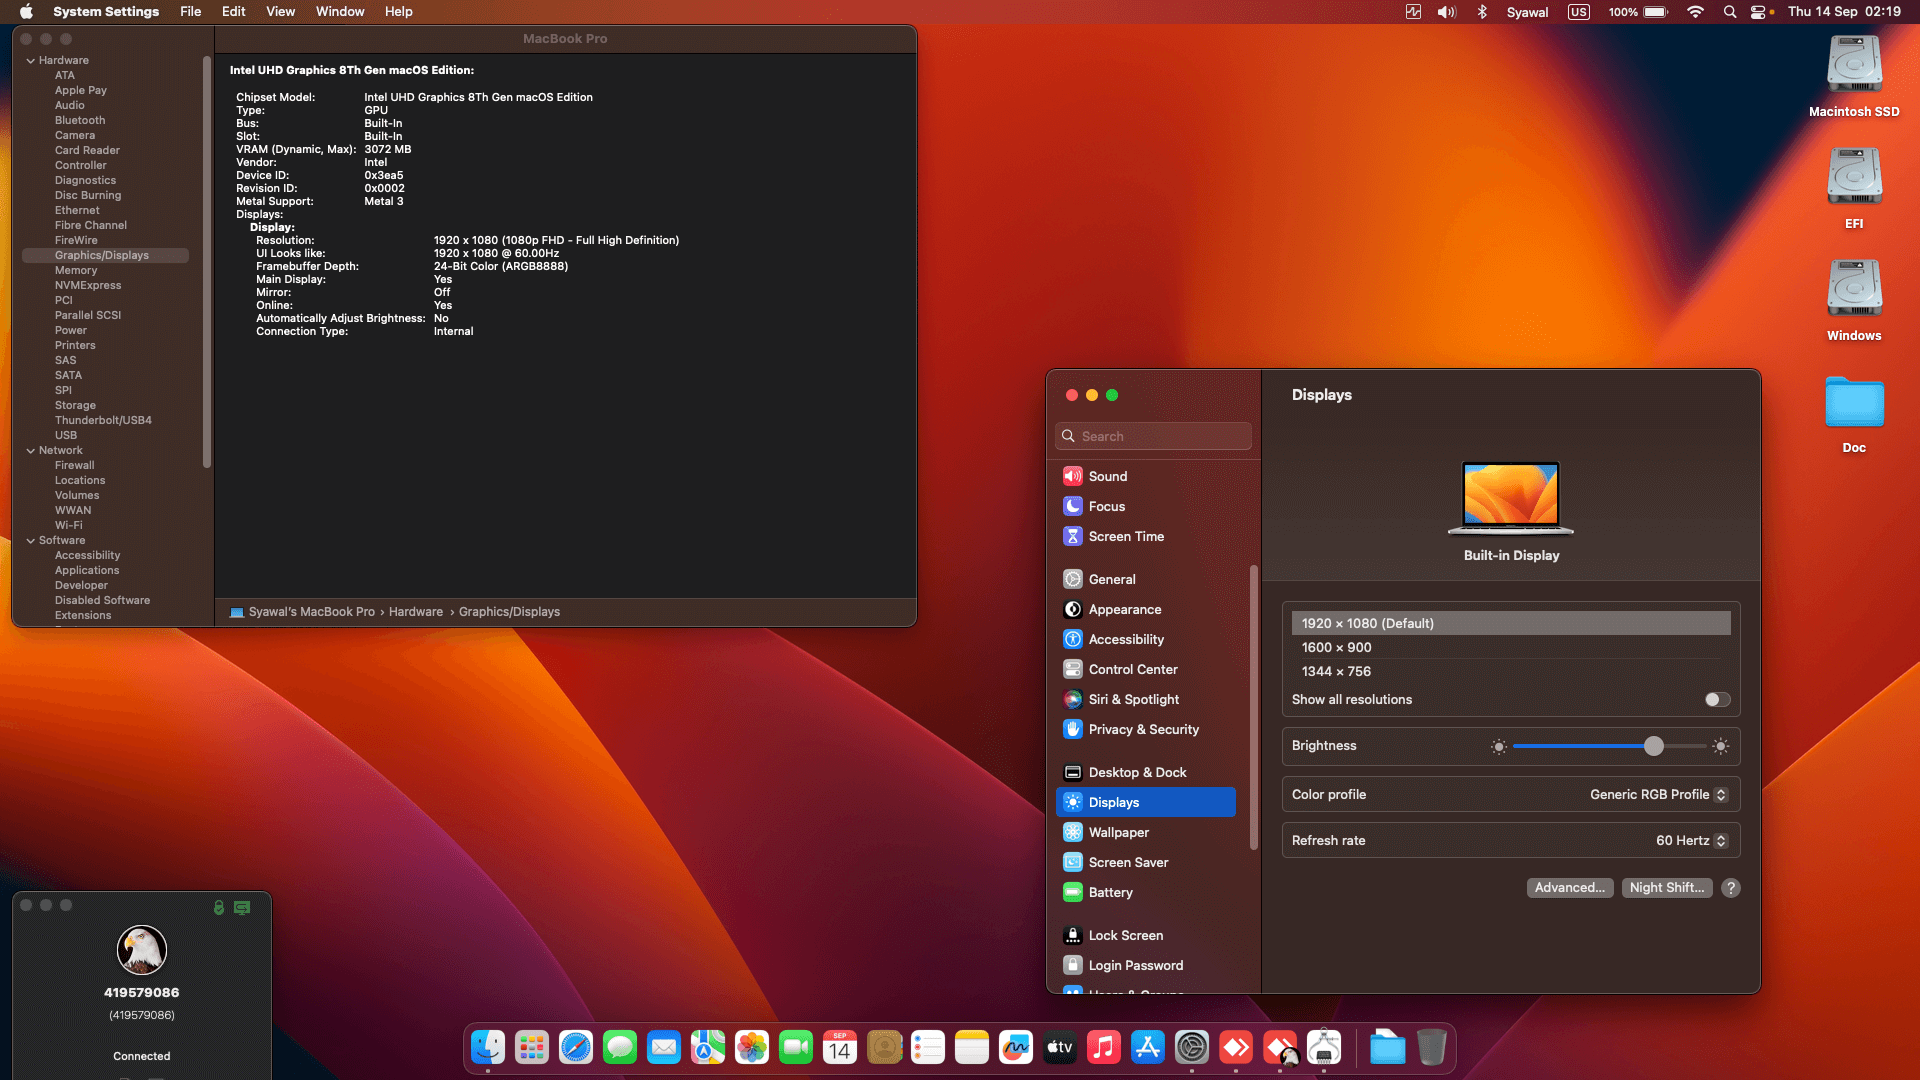The image size is (1920, 1080).
Task: Enable Show all resolutions
Action: point(1717,699)
